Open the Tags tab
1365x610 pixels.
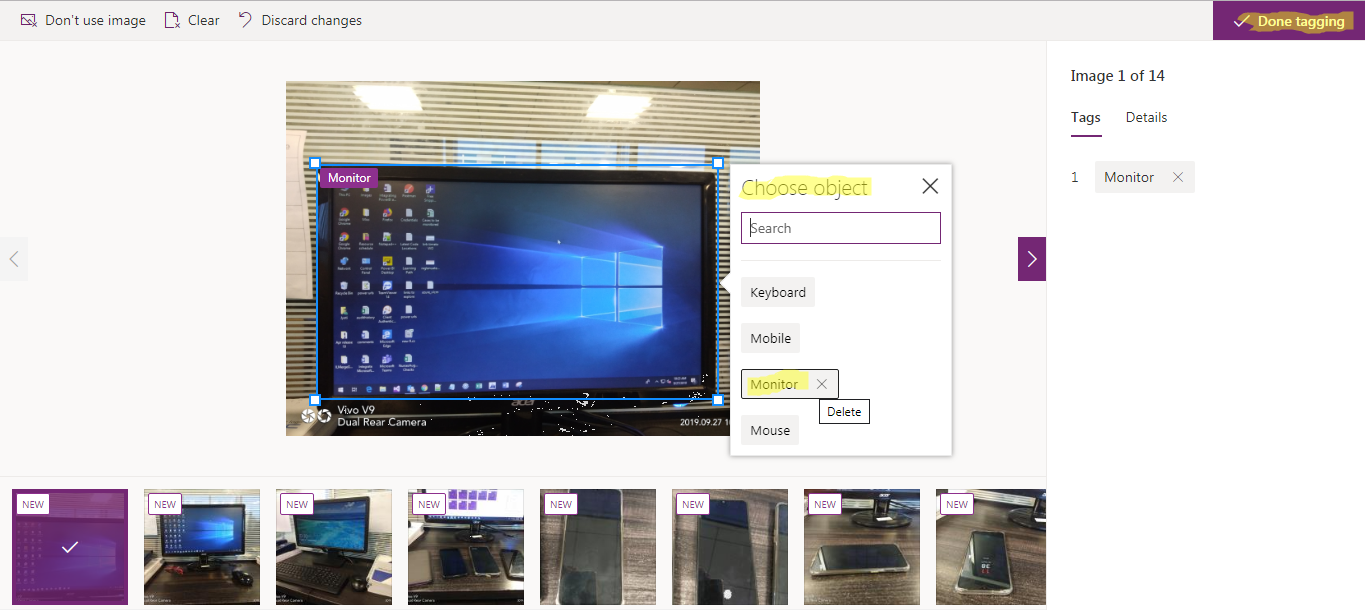pos(1086,117)
